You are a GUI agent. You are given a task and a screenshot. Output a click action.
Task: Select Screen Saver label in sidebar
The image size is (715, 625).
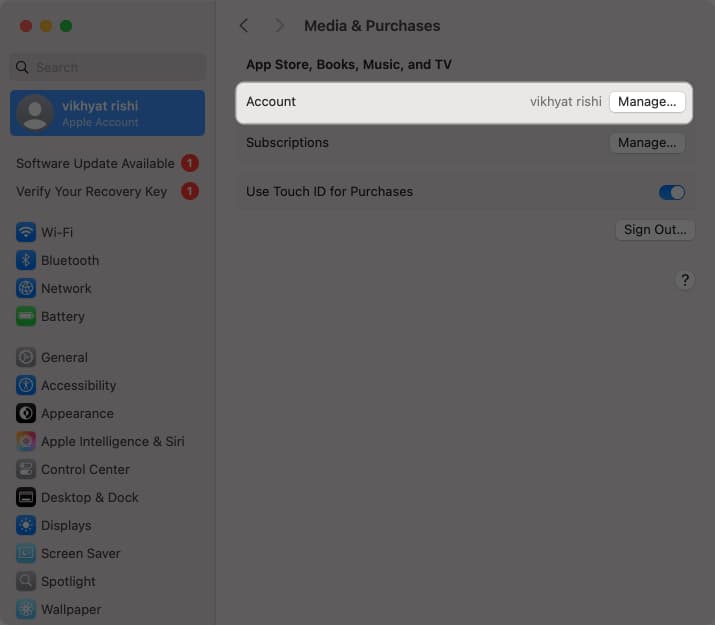click(81, 553)
